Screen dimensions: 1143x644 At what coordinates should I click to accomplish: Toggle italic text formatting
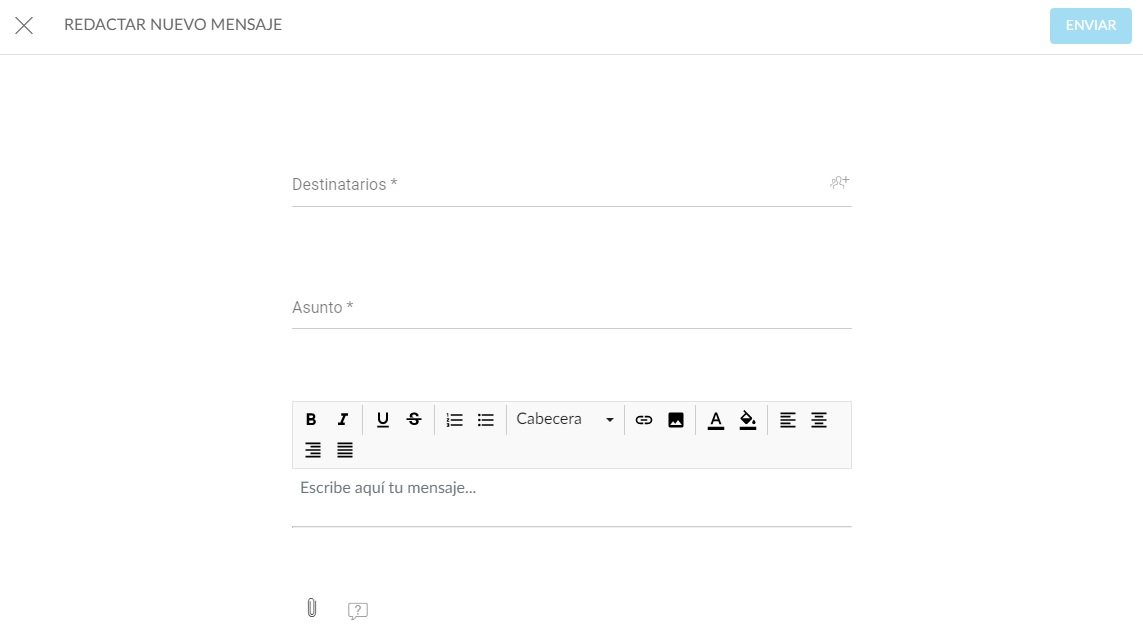pos(343,420)
